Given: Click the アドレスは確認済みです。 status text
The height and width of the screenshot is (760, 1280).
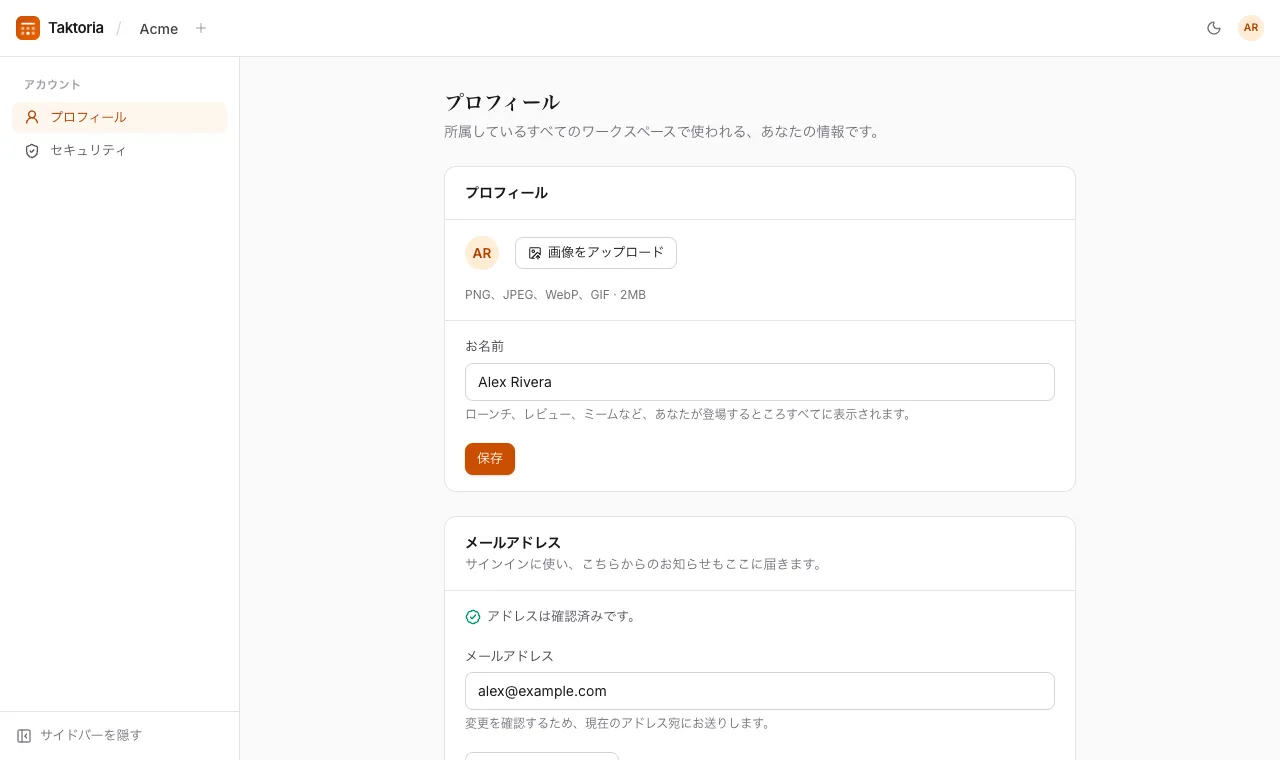Looking at the screenshot, I should click(562, 617).
